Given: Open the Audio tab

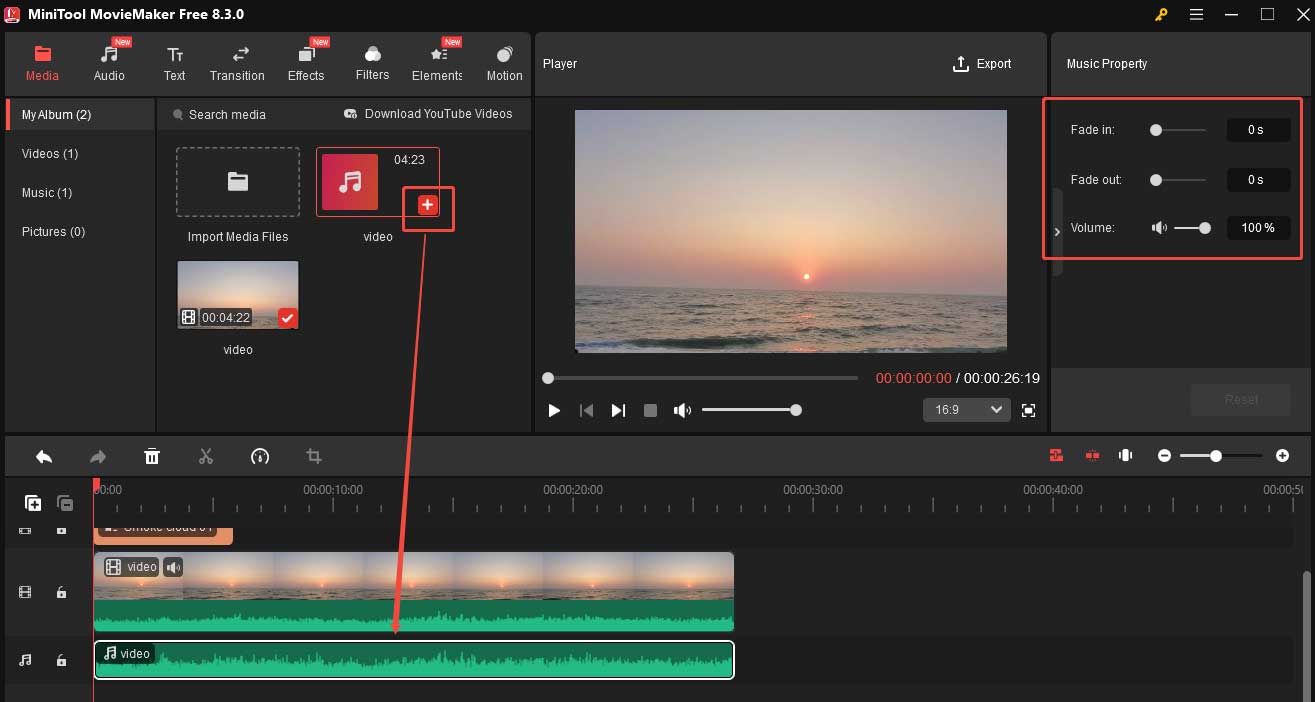Looking at the screenshot, I should (x=110, y=63).
